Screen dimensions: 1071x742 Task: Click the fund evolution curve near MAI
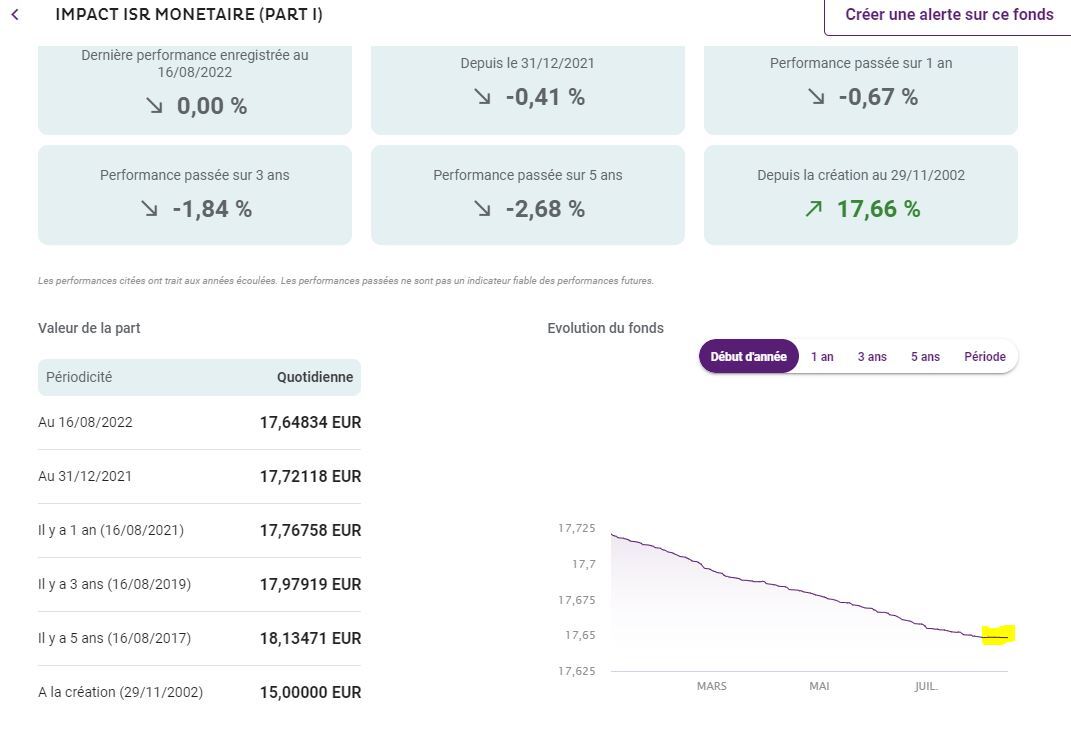pos(820,594)
